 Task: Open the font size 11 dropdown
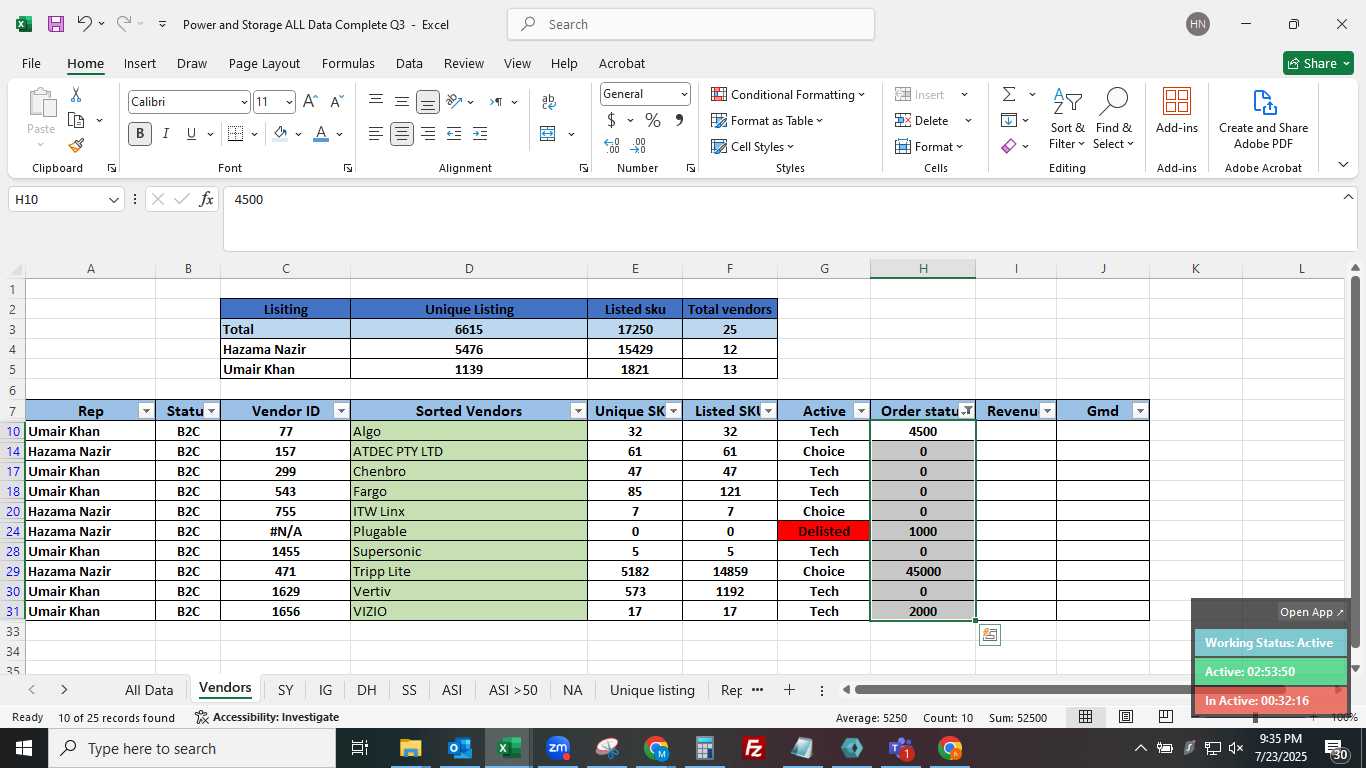point(289,102)
